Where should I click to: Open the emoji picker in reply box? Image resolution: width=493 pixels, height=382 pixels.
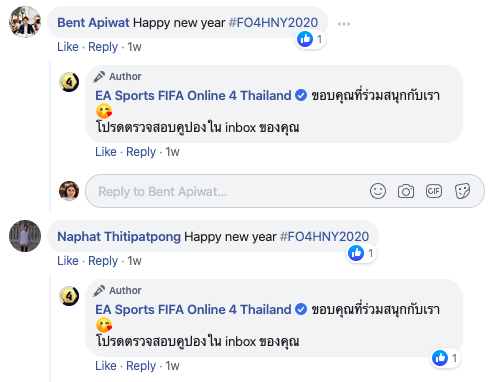coord(378,191)
